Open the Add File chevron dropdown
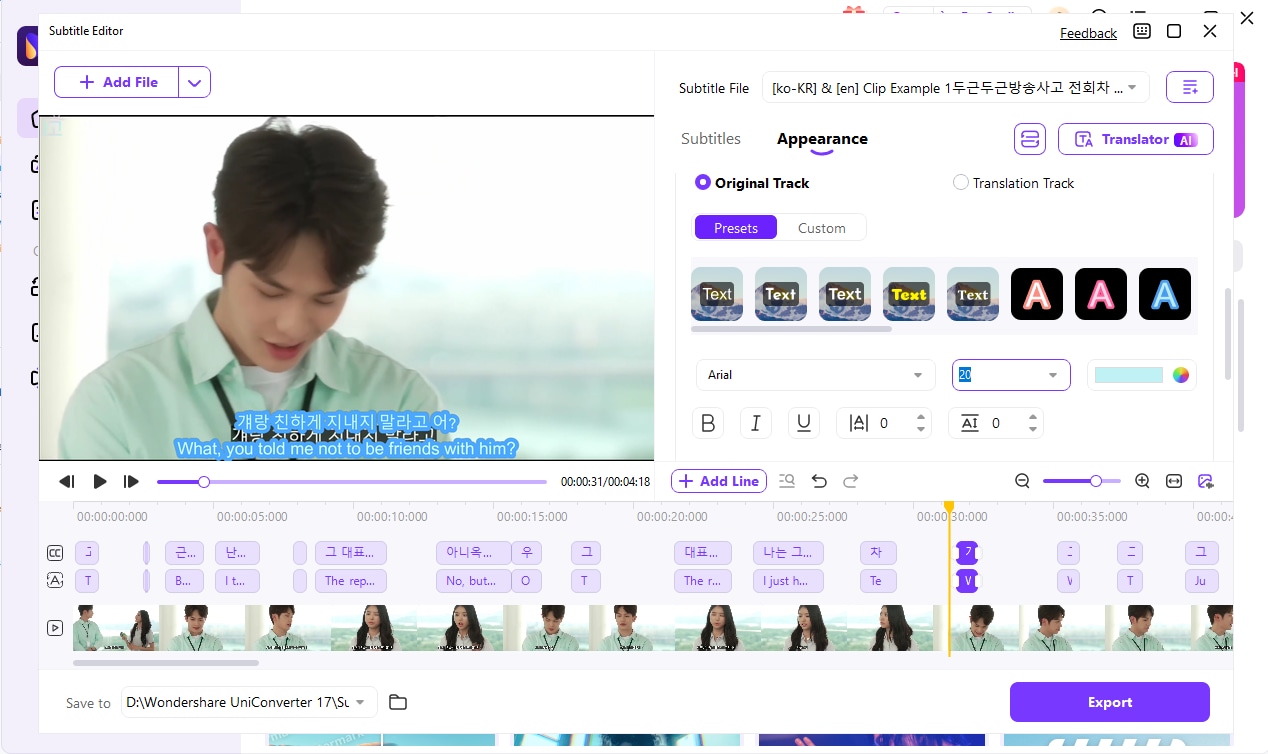Viewport: 1268px width, 754px height. coord(194,82)
